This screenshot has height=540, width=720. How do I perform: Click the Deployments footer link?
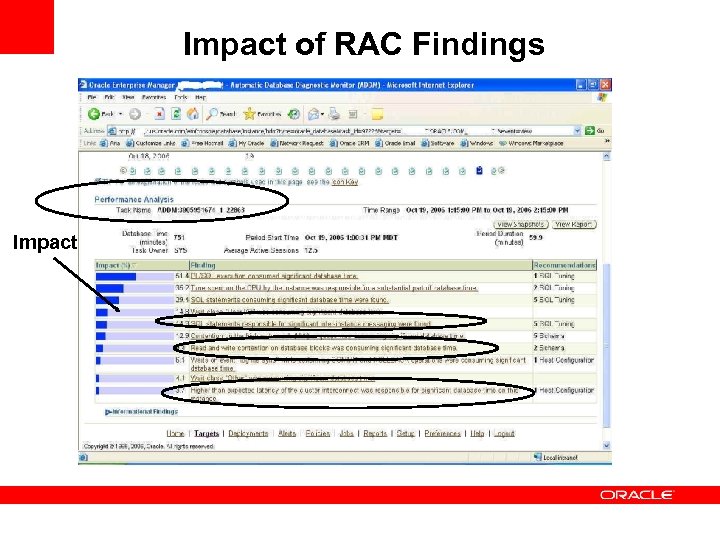click(248, 433)
